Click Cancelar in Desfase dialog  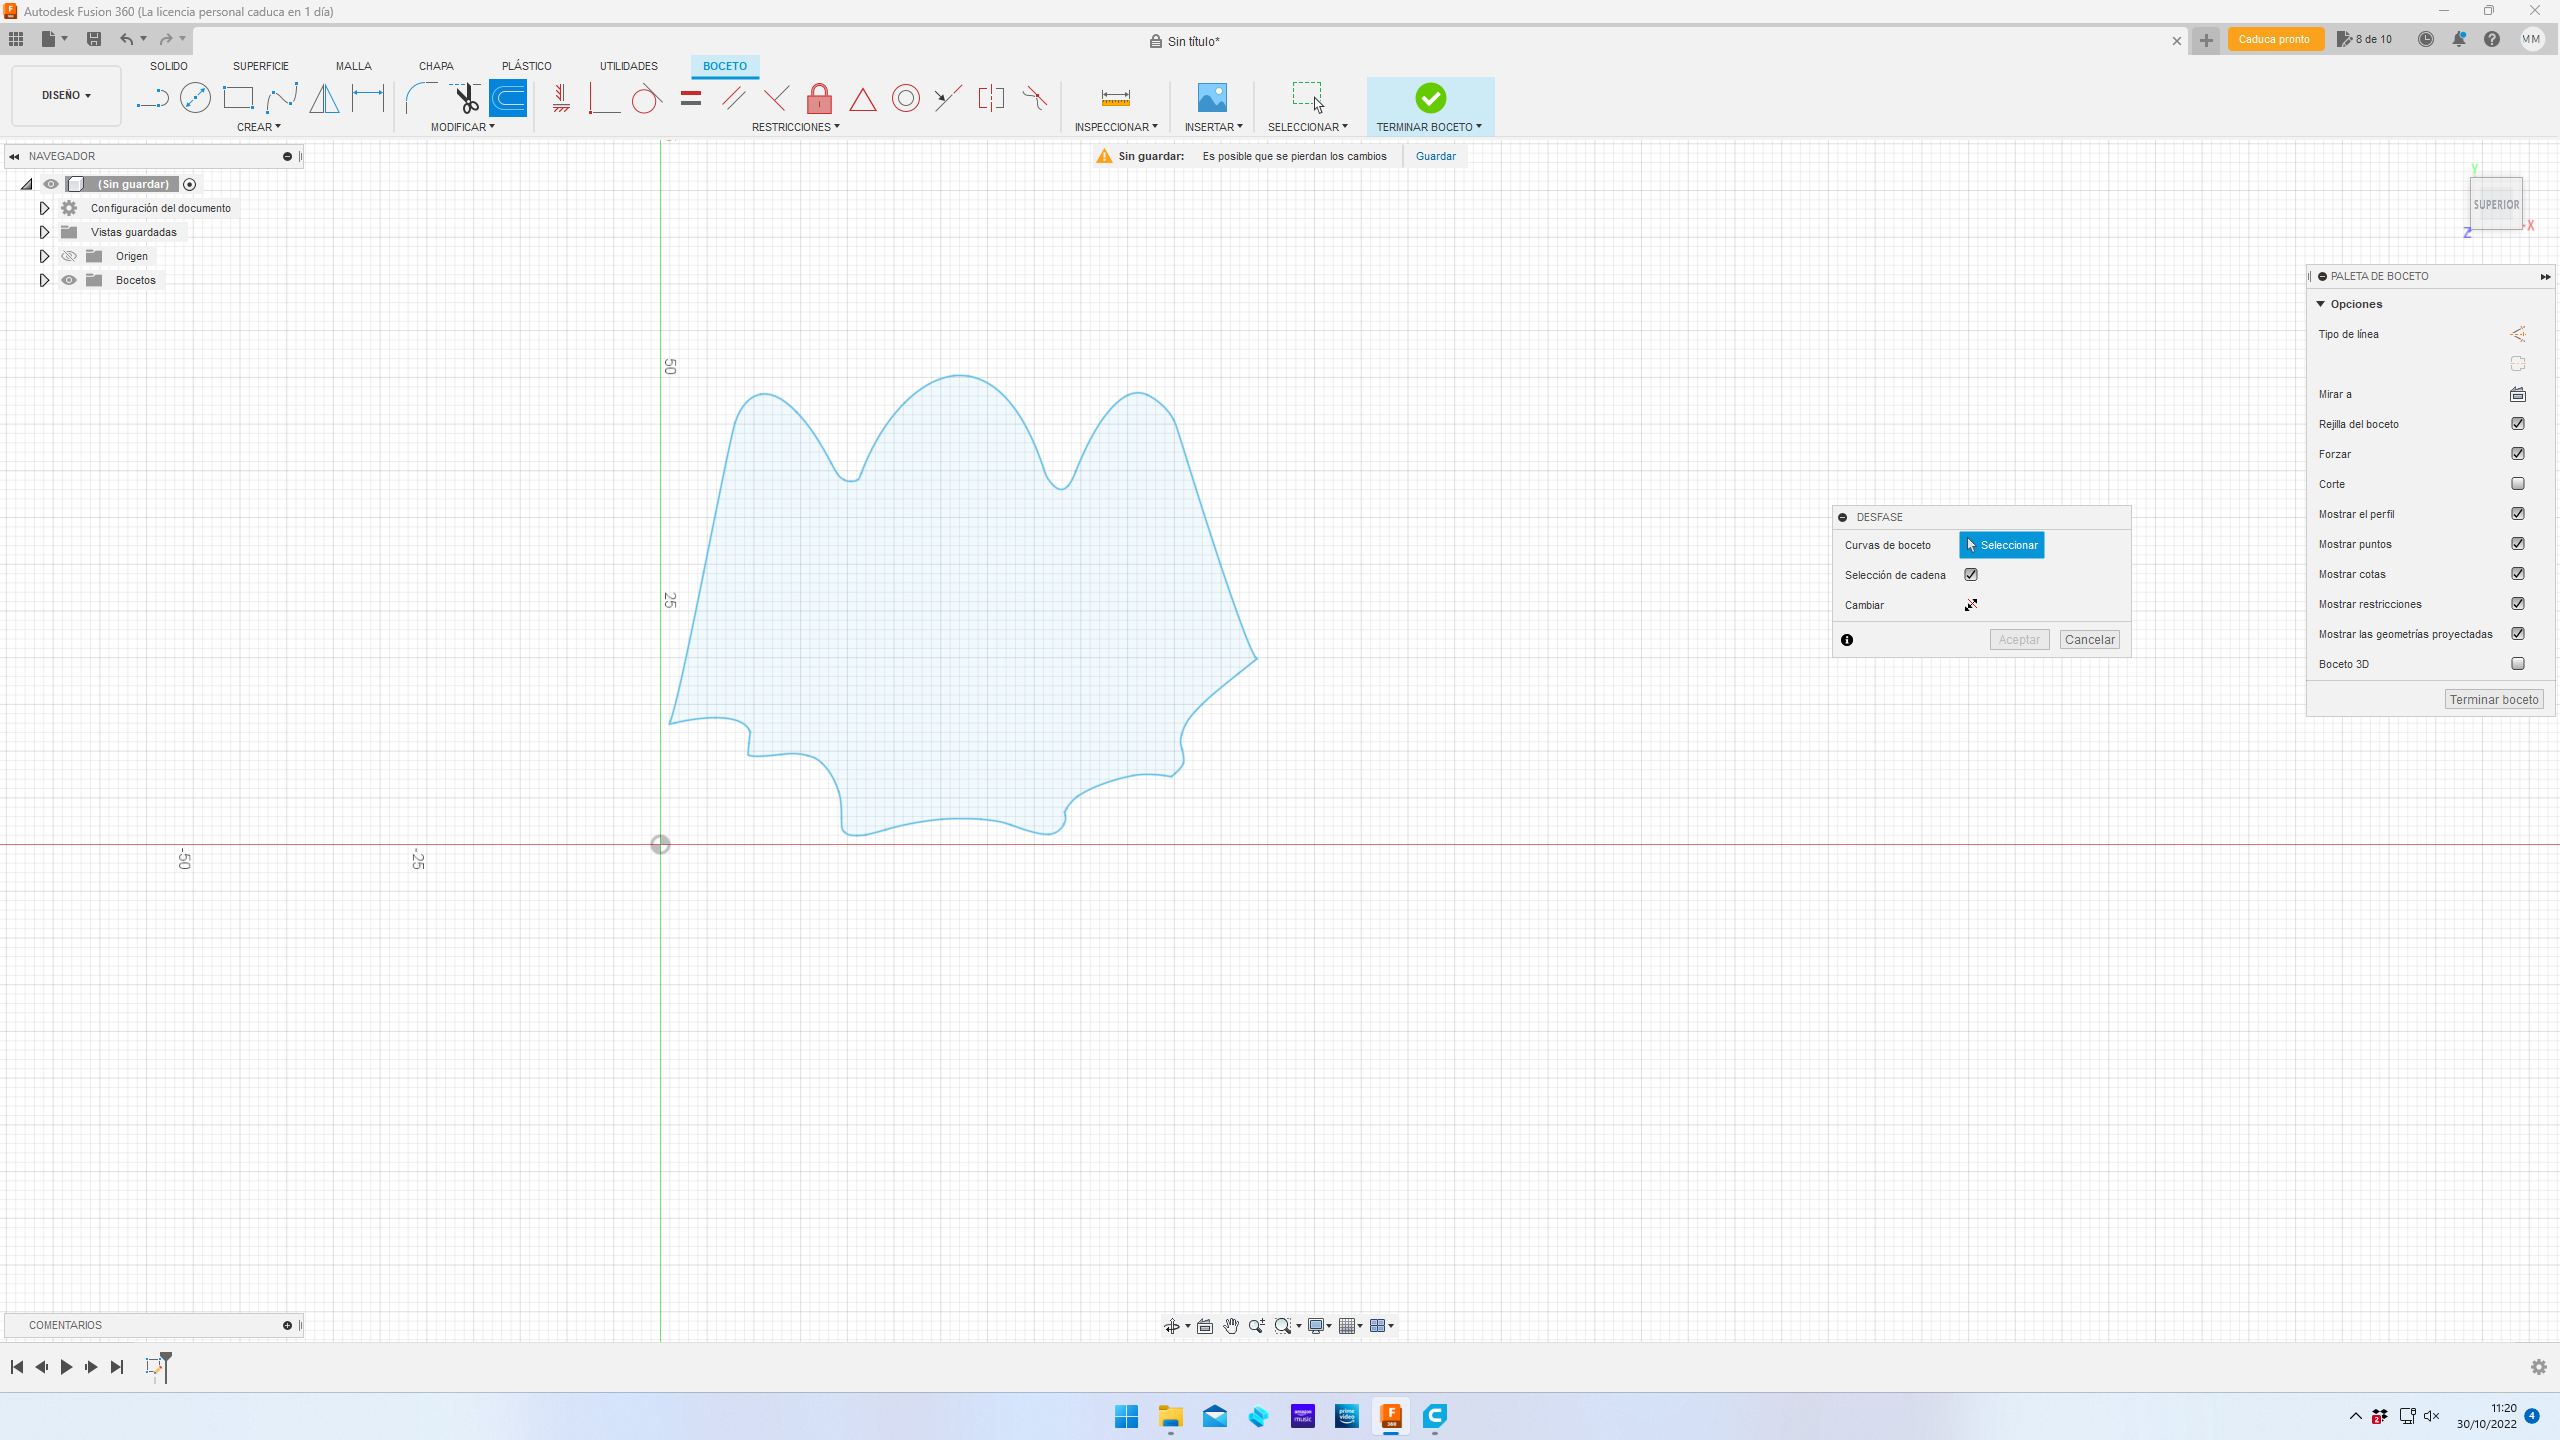click(x=2089, y=640)
